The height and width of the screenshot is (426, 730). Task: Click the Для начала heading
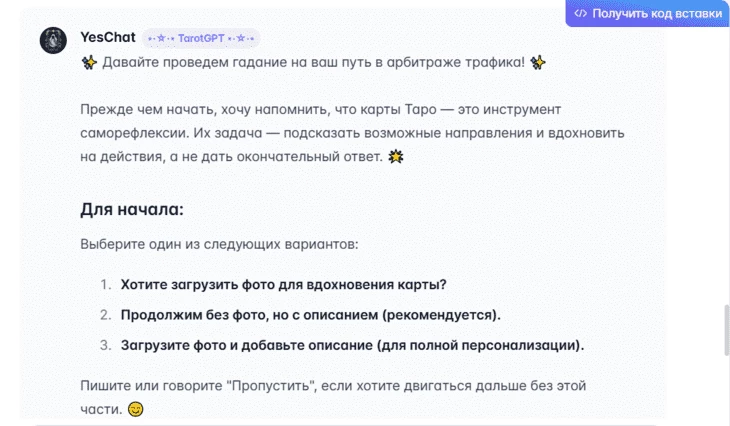(x=132, y=210)
